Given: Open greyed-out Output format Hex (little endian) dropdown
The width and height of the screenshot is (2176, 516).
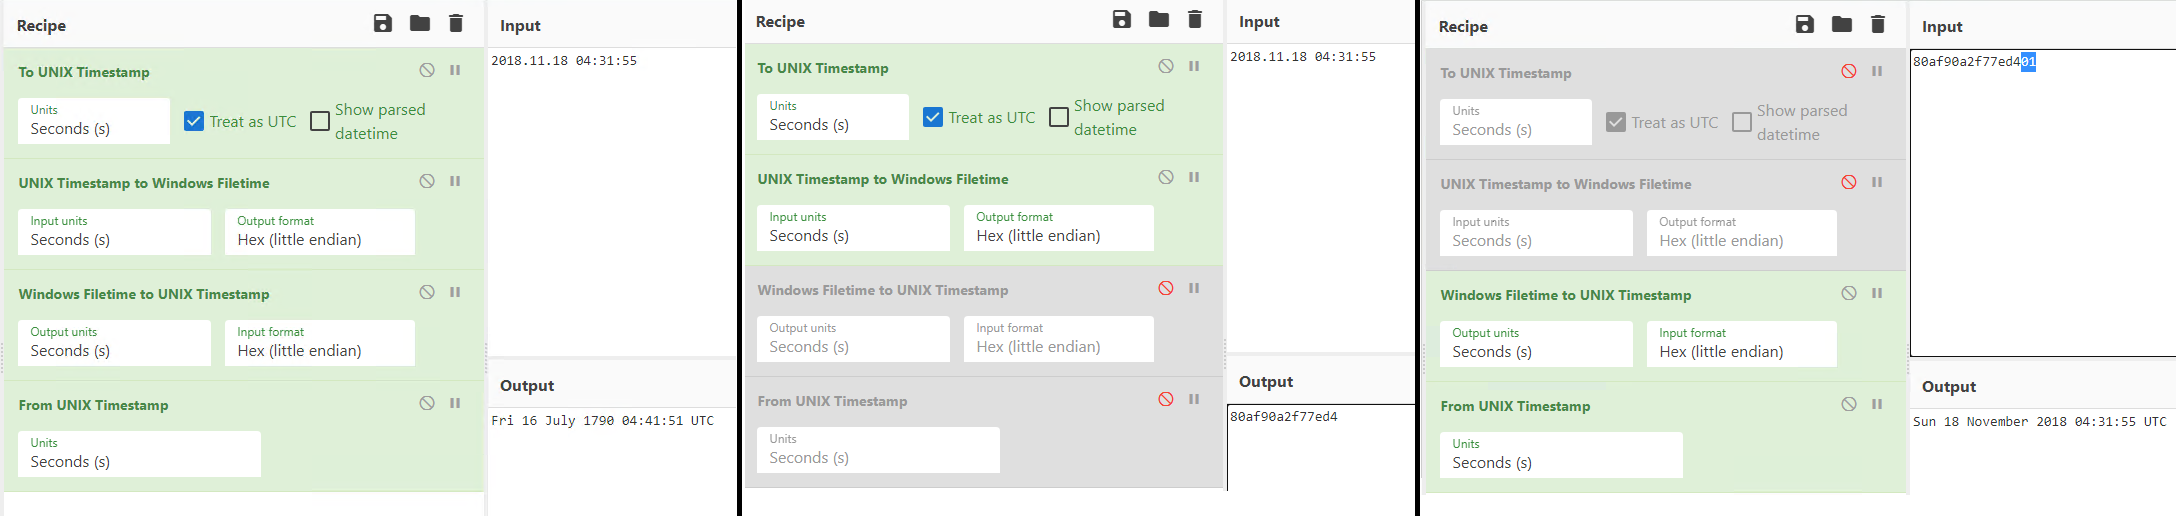Looking at the screenshot, I should (x=1742, y=233).
